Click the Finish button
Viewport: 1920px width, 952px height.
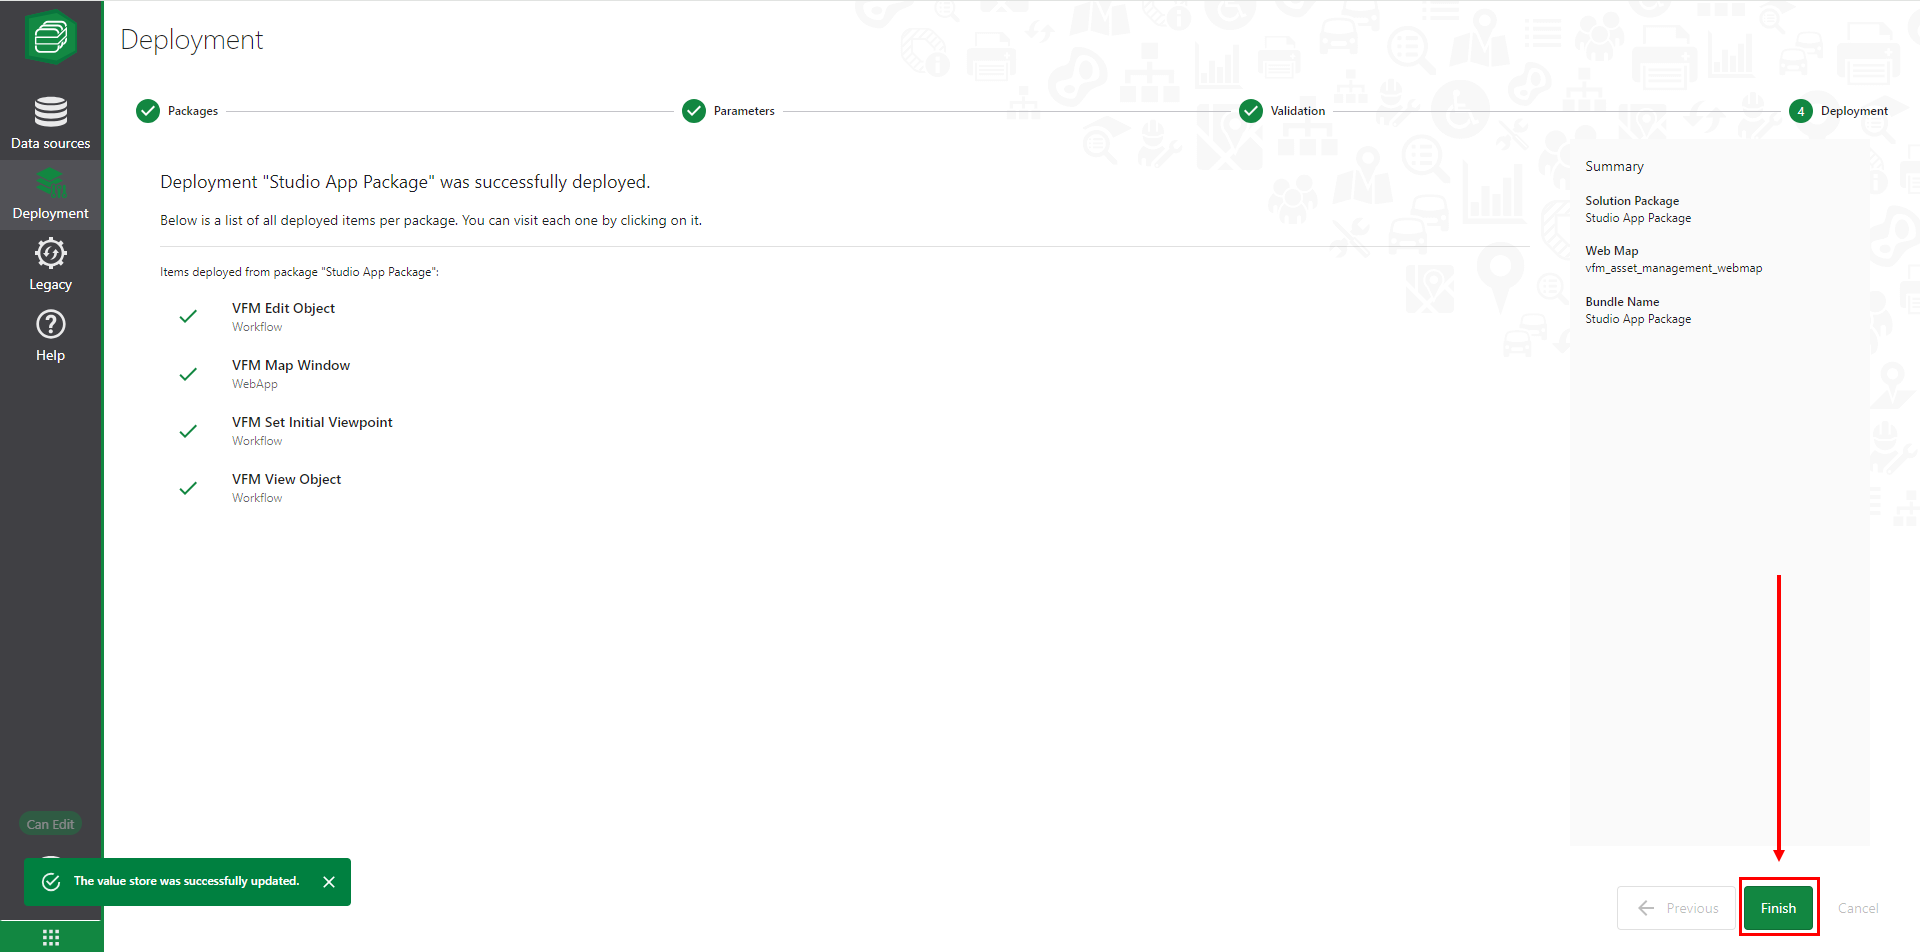coord(1778,908)
